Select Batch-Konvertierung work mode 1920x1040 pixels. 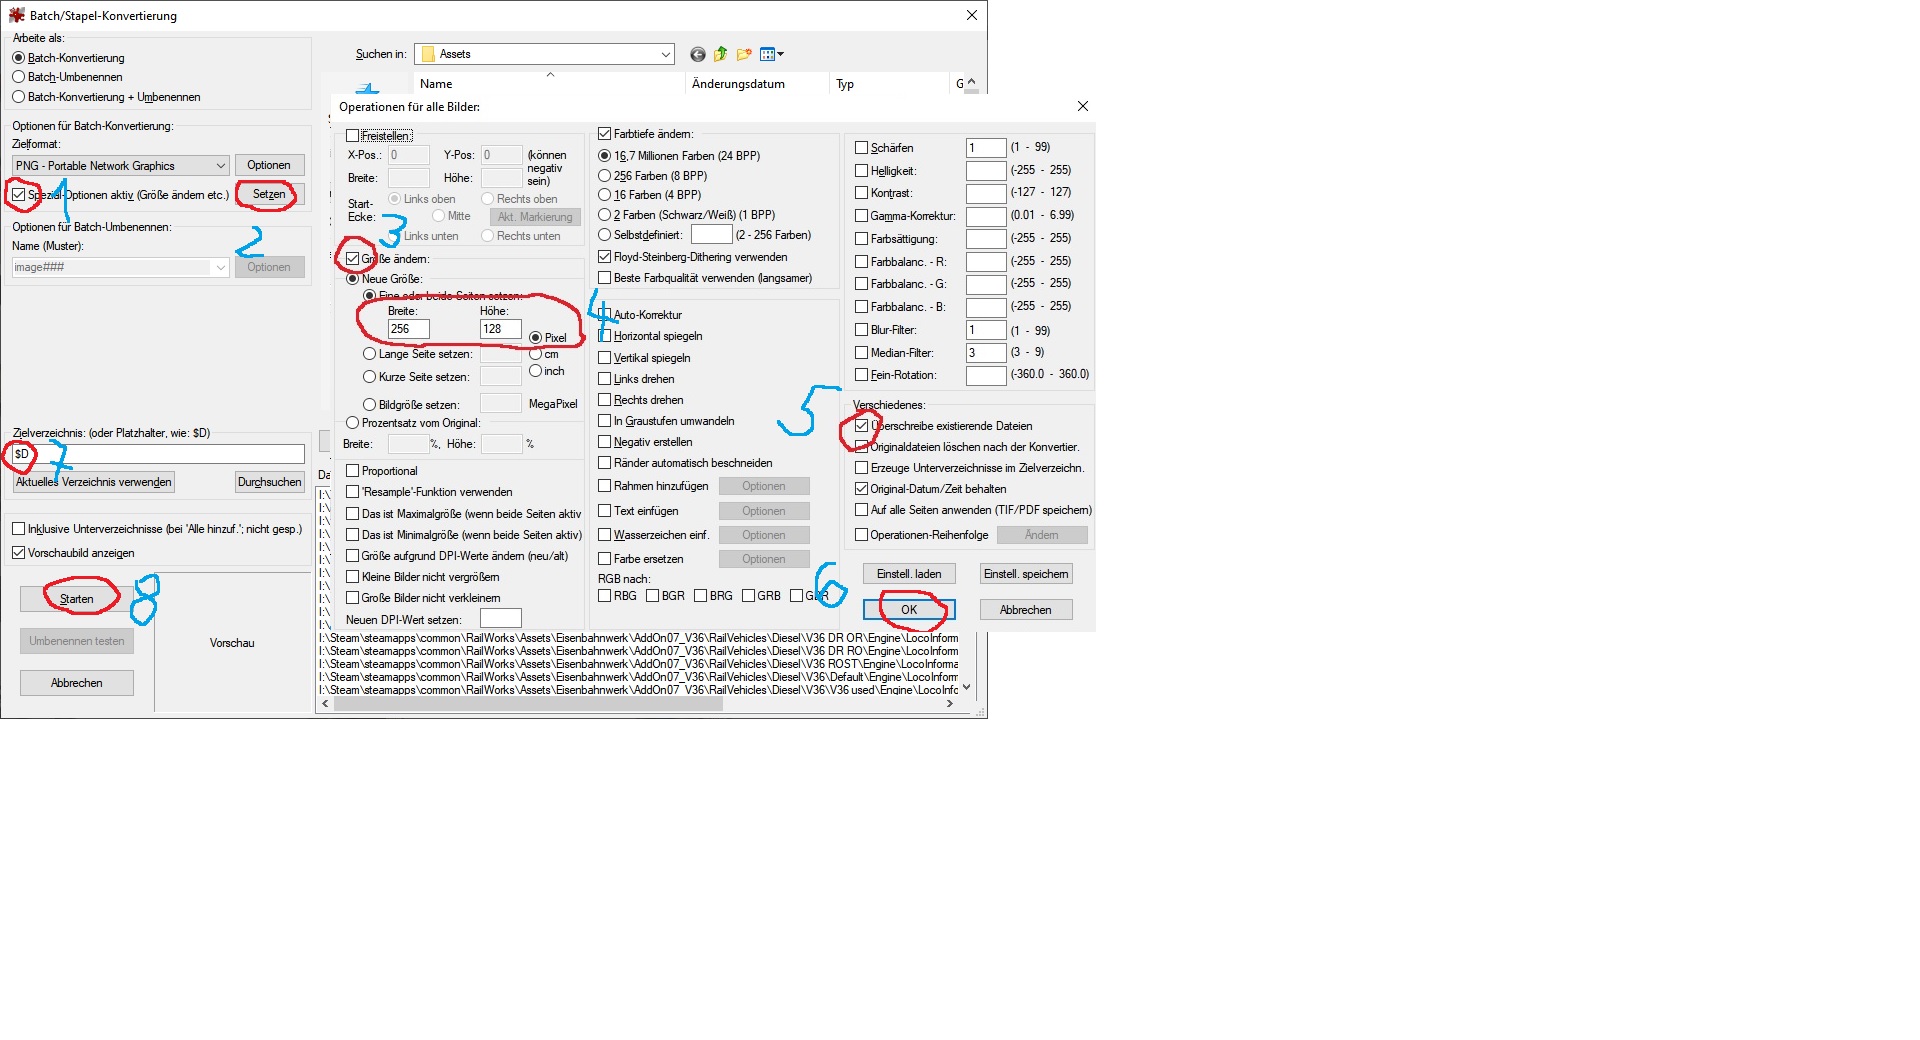pyautogui.click(x=19, y=58)
